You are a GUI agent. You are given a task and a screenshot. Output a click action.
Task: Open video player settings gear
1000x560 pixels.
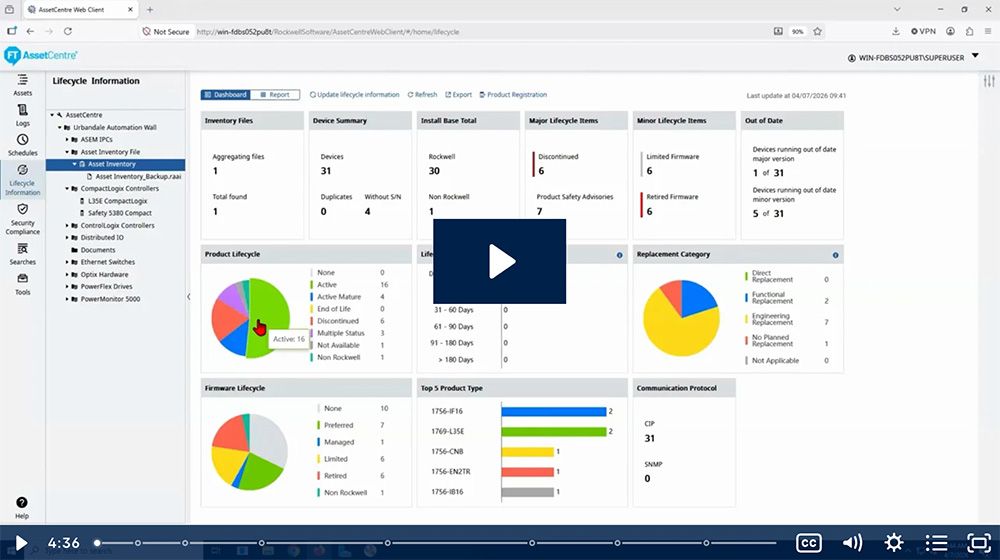pos(893,543)
